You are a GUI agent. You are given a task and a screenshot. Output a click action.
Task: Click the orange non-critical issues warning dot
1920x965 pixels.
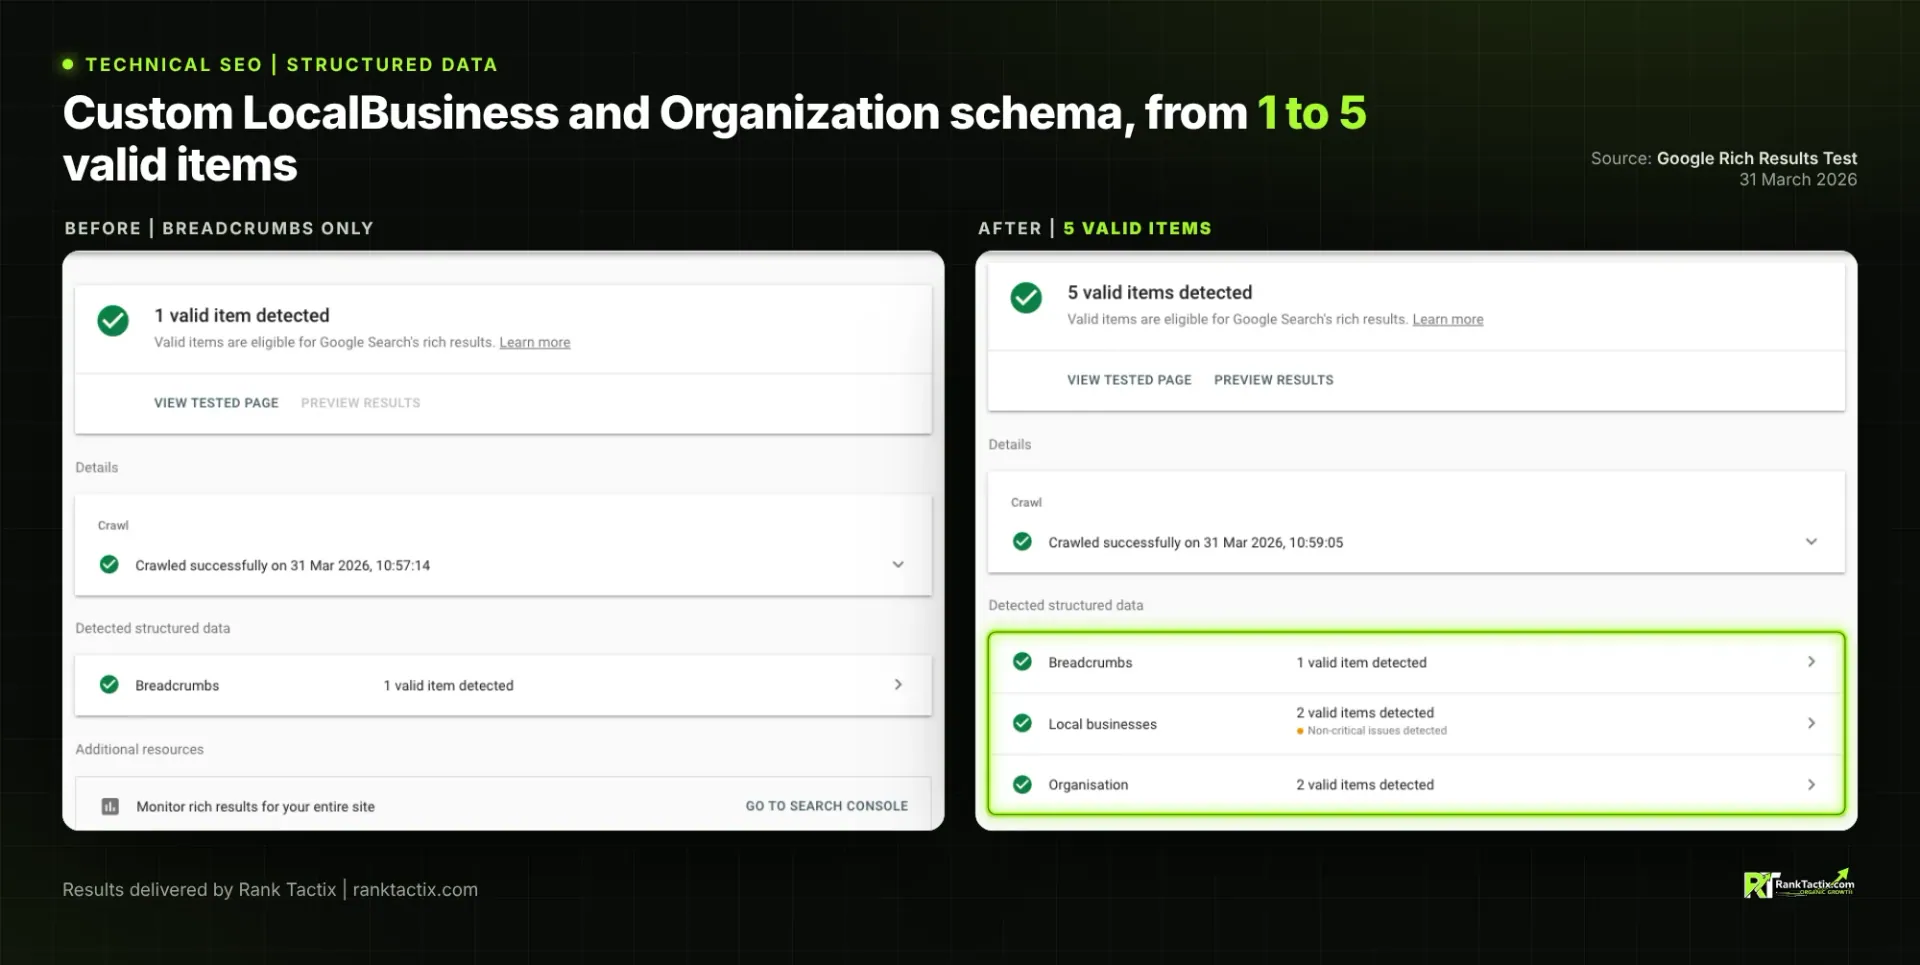(x=1300, y=731)
